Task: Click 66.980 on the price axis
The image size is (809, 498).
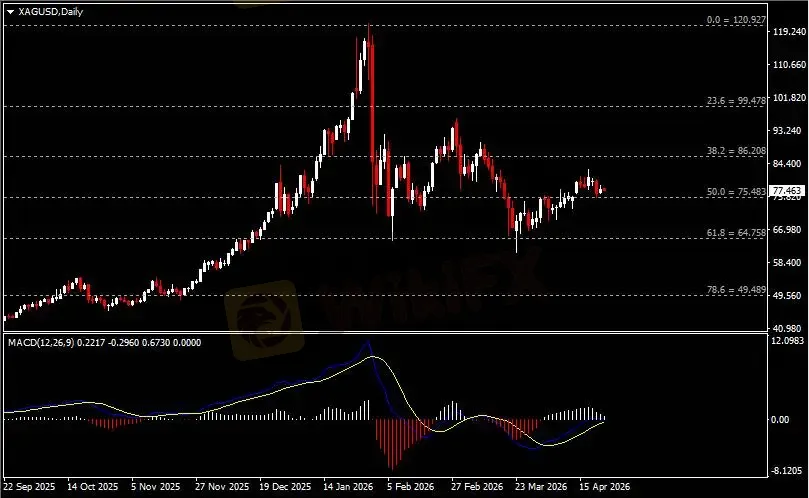Action: [789, 229]
